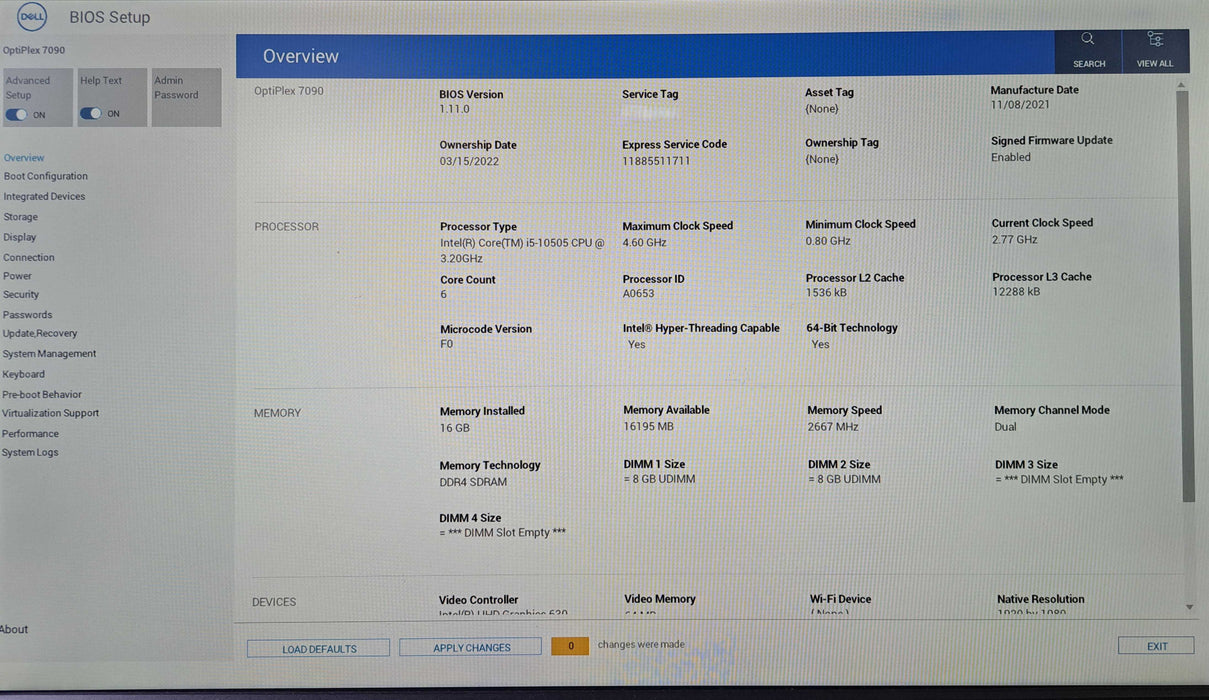Screen dimensions: 1209x700
Task: Open Passwords settings
Action: pyautogui.click(x=27, y=315)
